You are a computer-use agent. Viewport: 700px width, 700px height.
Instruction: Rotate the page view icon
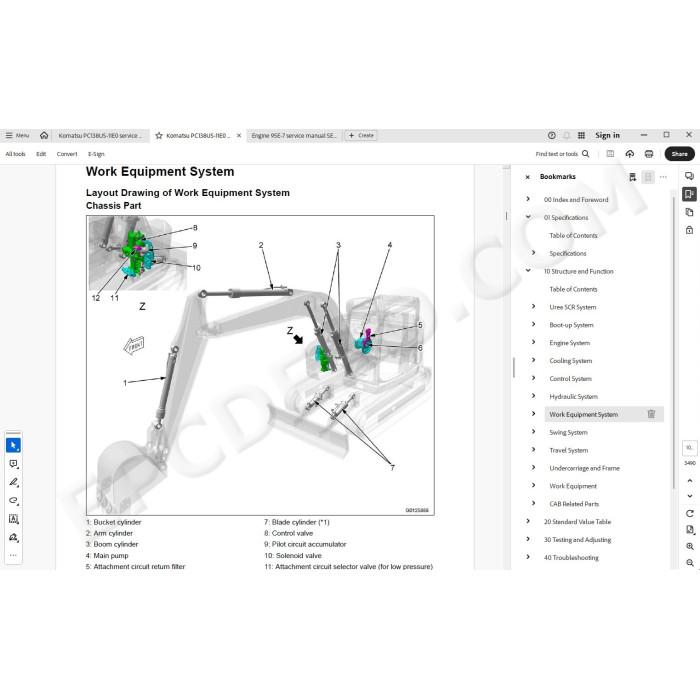click(690, 513)
